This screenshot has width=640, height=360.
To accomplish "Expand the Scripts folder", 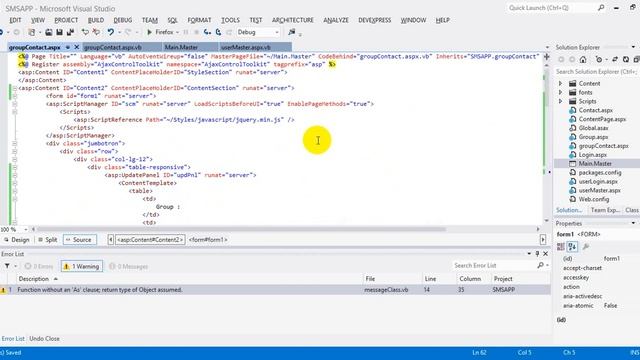I will point(560,101).
